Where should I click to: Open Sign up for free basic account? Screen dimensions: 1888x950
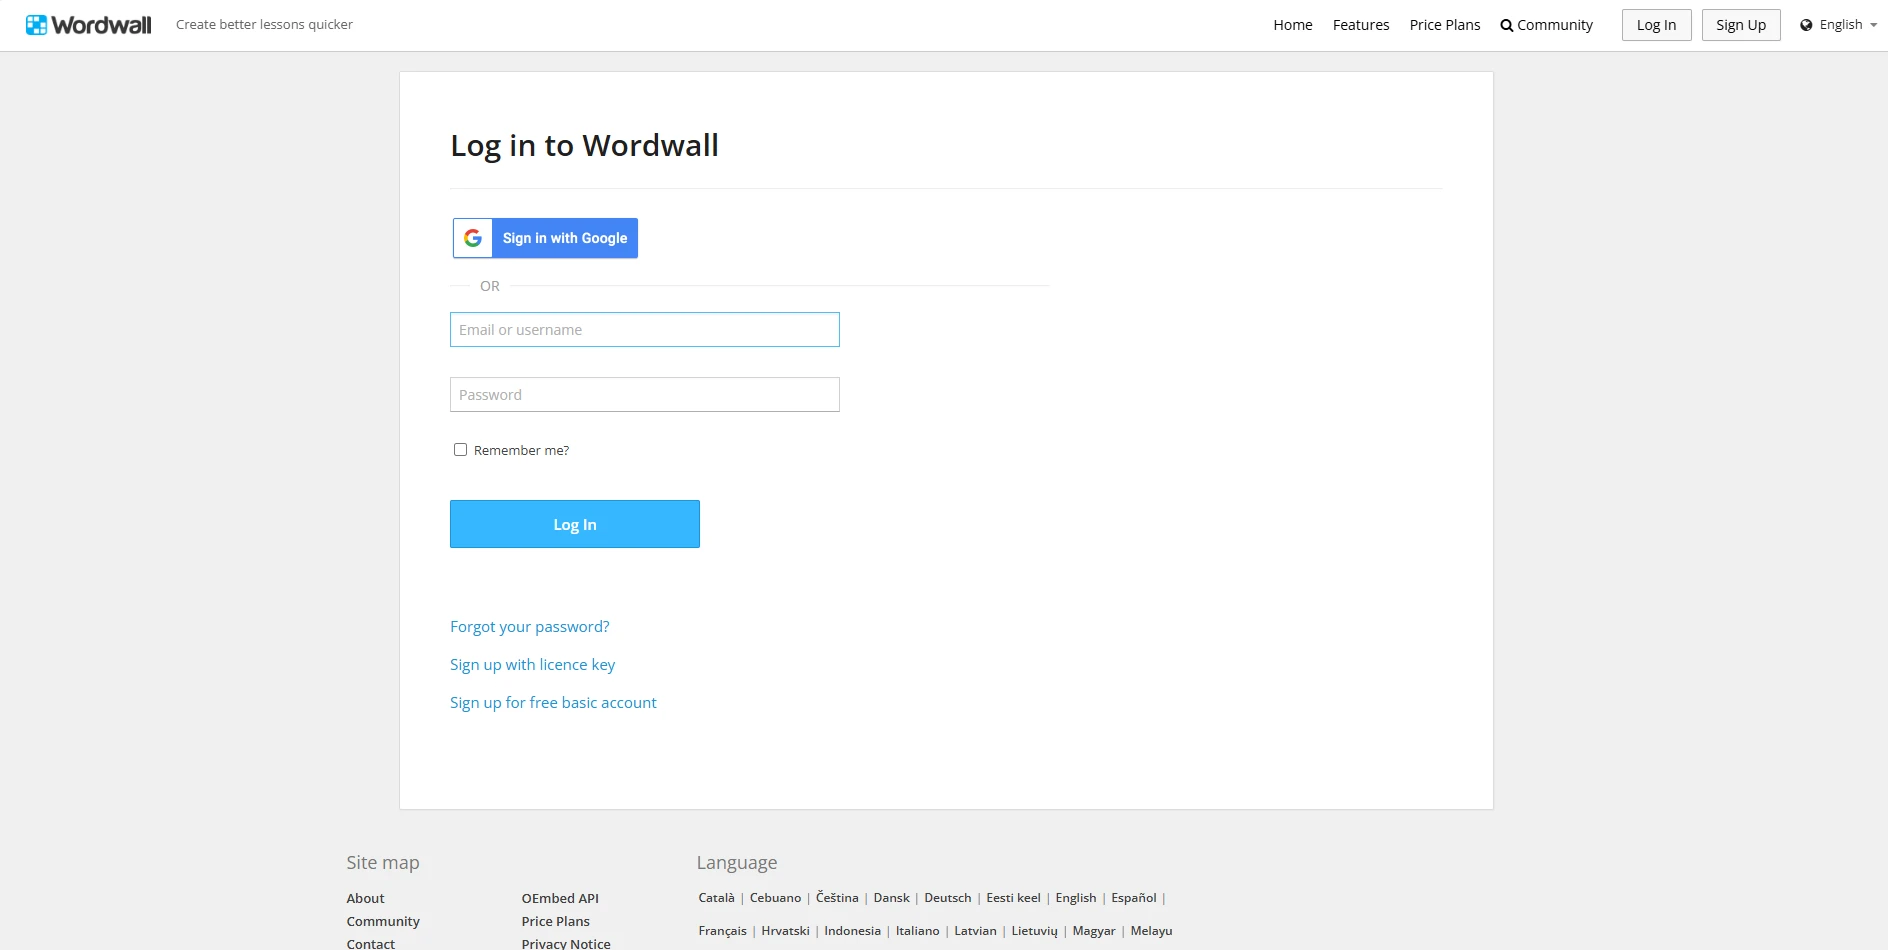(x=553, y=703)
